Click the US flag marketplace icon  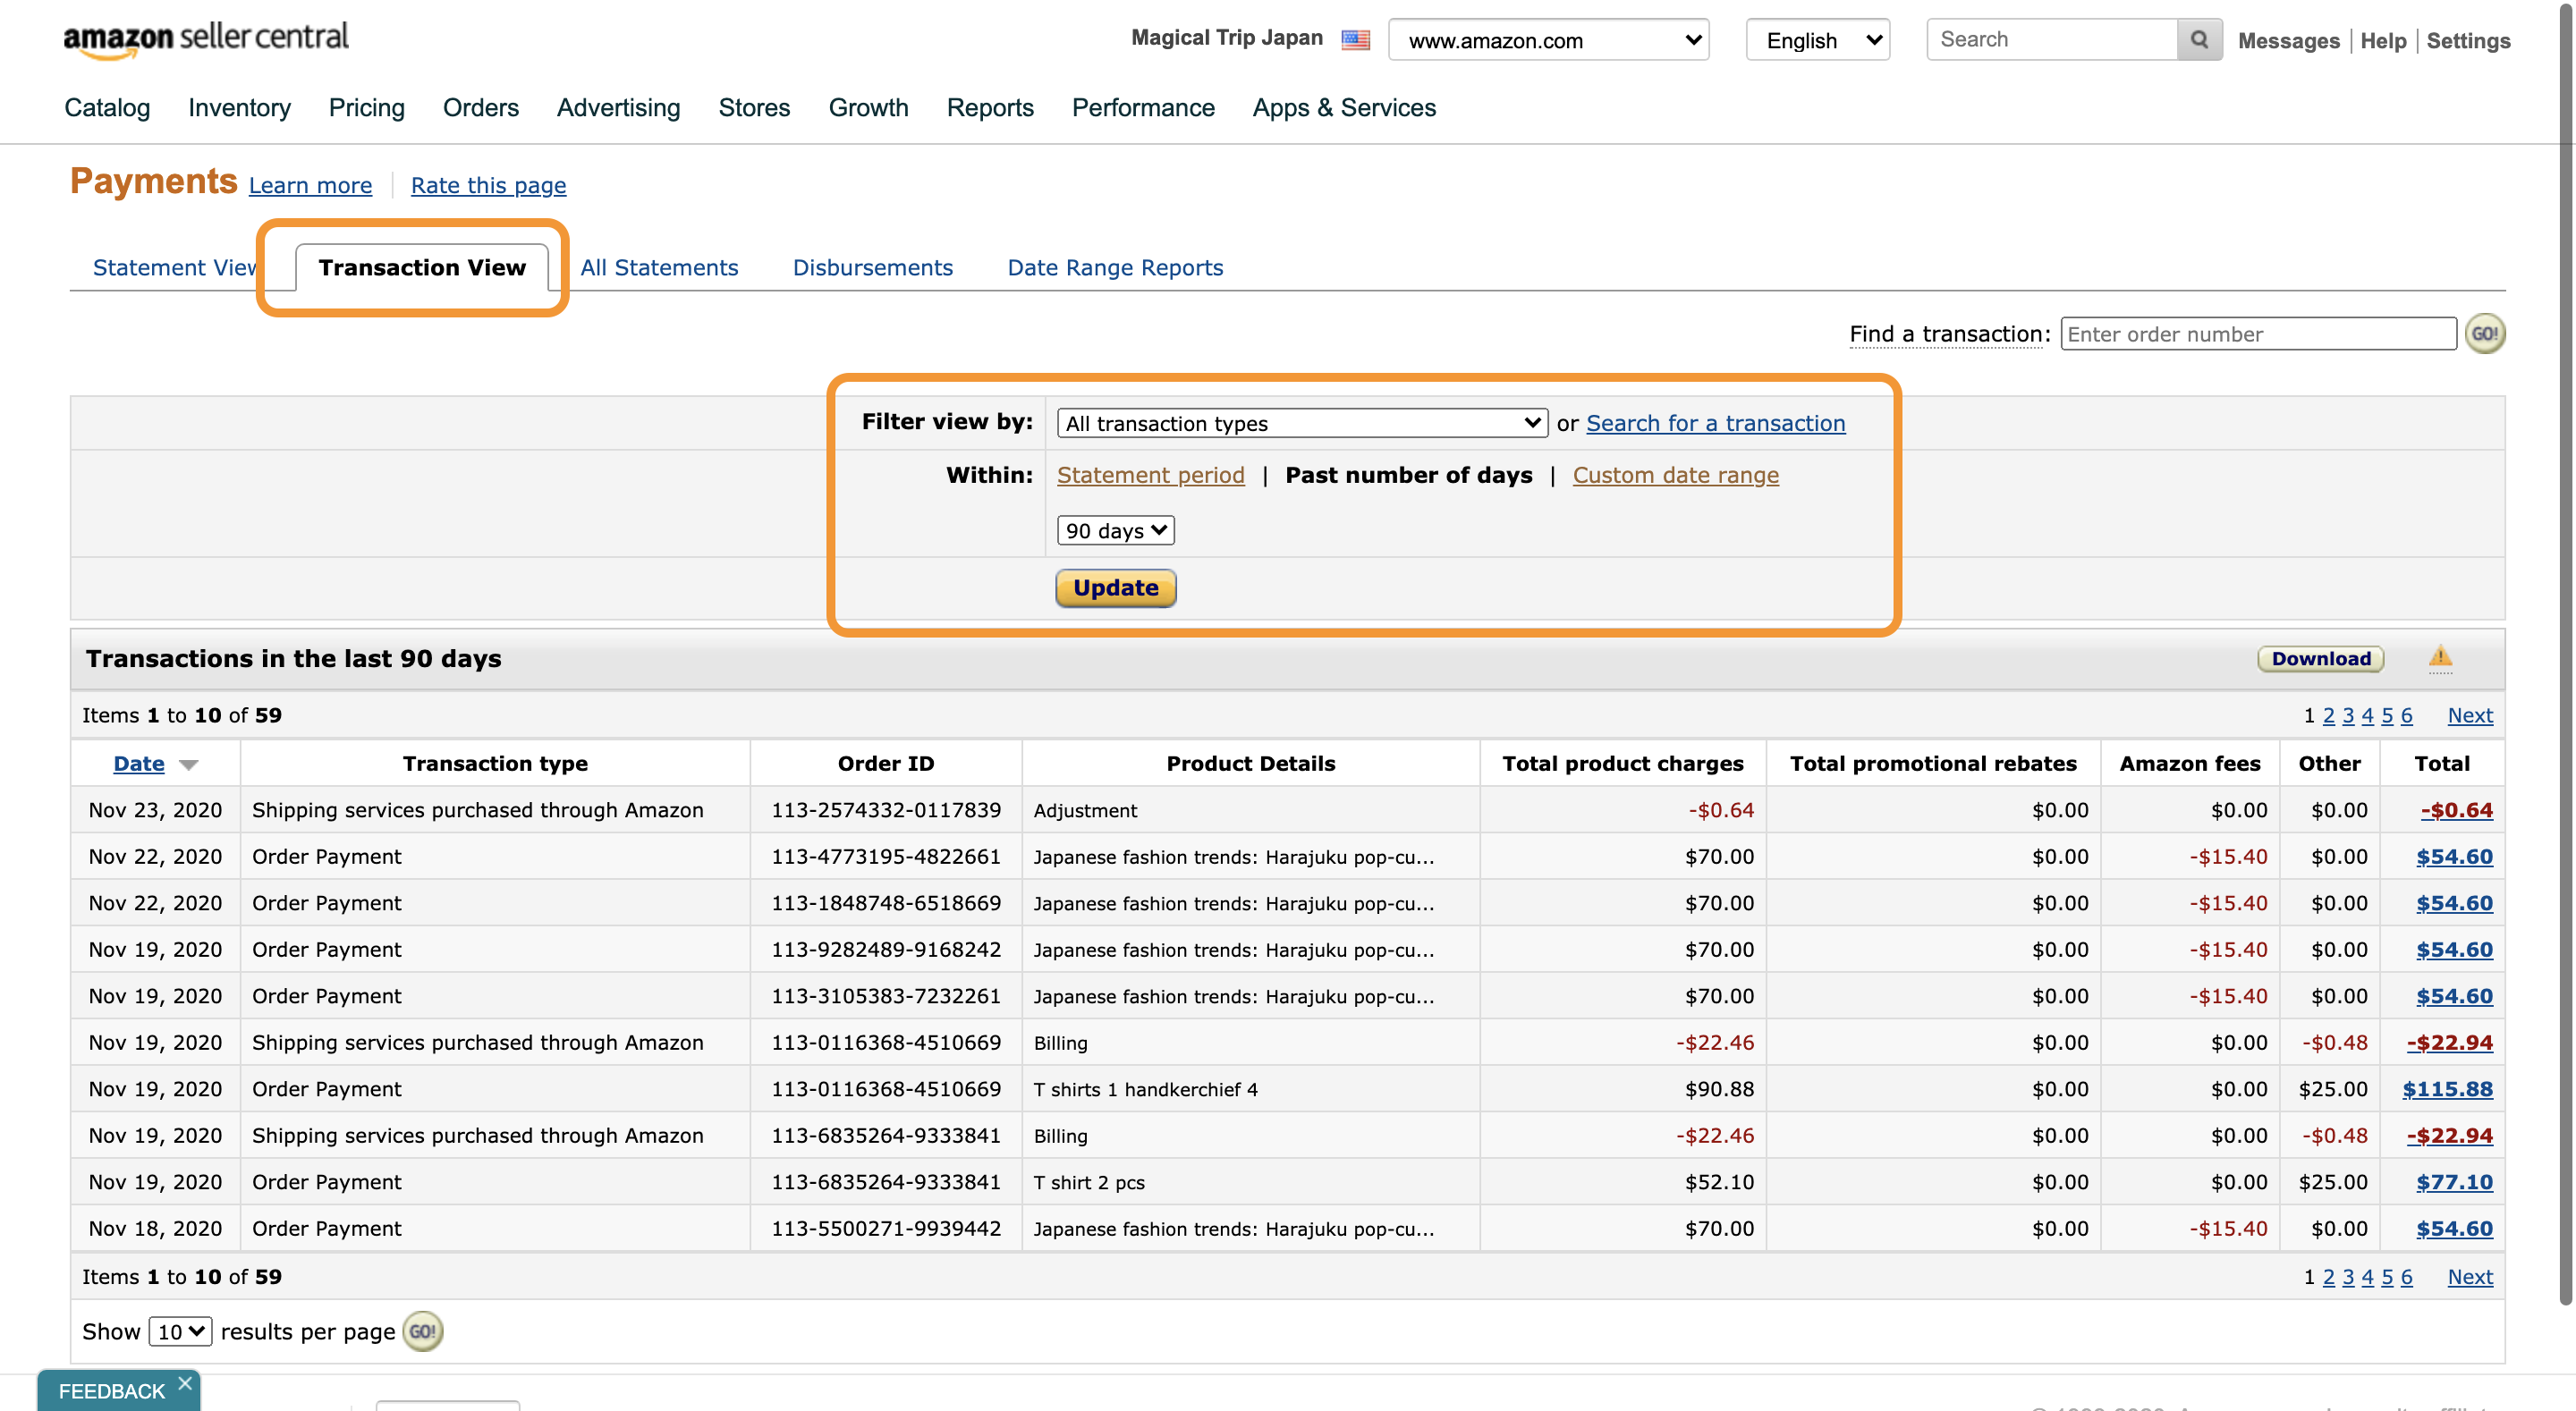click(x=1355, y=40)
